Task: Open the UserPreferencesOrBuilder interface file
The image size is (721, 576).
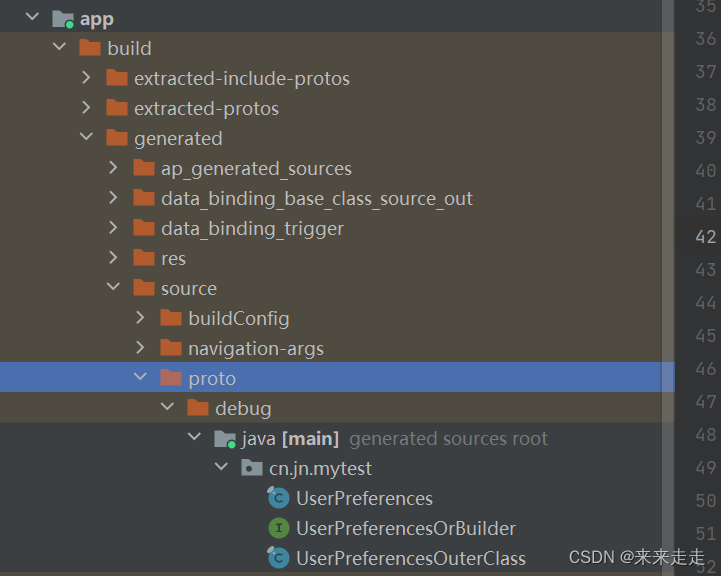Action: [406, 529]
